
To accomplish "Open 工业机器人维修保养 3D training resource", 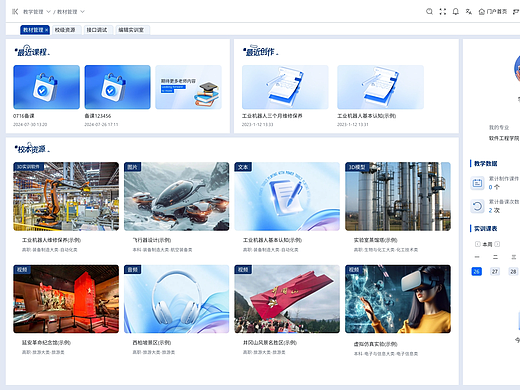I will [x=66, y=196].
